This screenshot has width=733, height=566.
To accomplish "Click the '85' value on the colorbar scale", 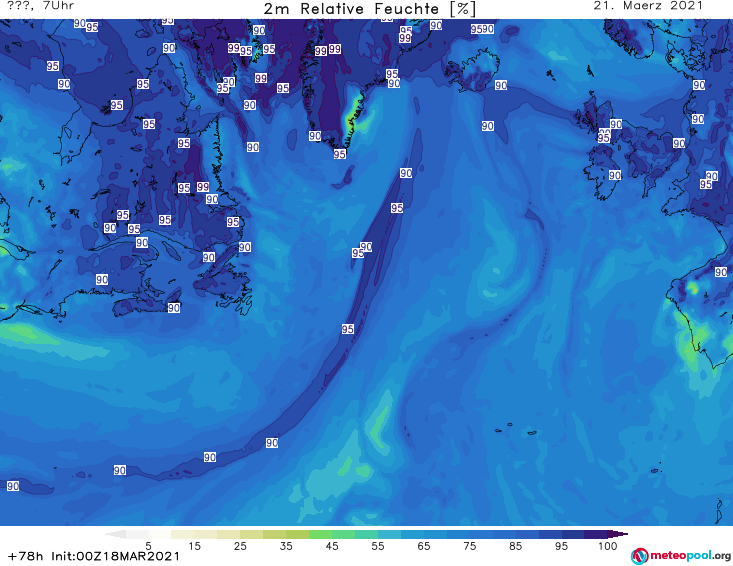I will [x=516, y=546].
